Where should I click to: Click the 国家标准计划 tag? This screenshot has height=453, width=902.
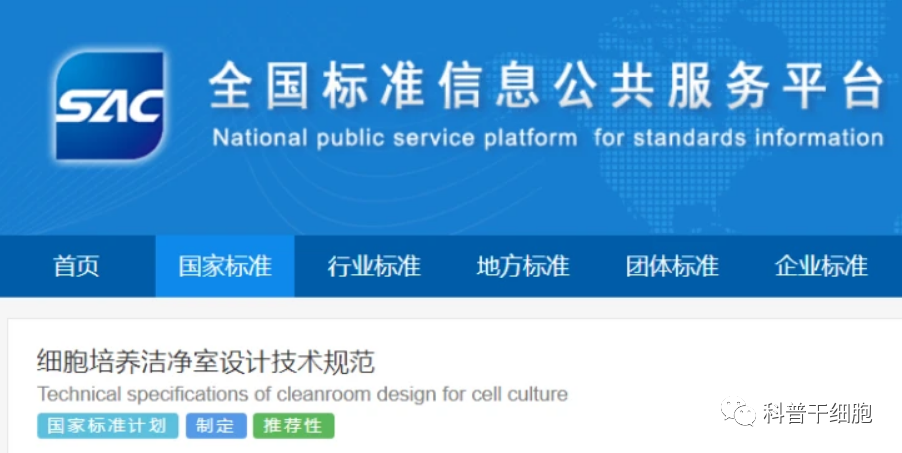click(108, 426)
